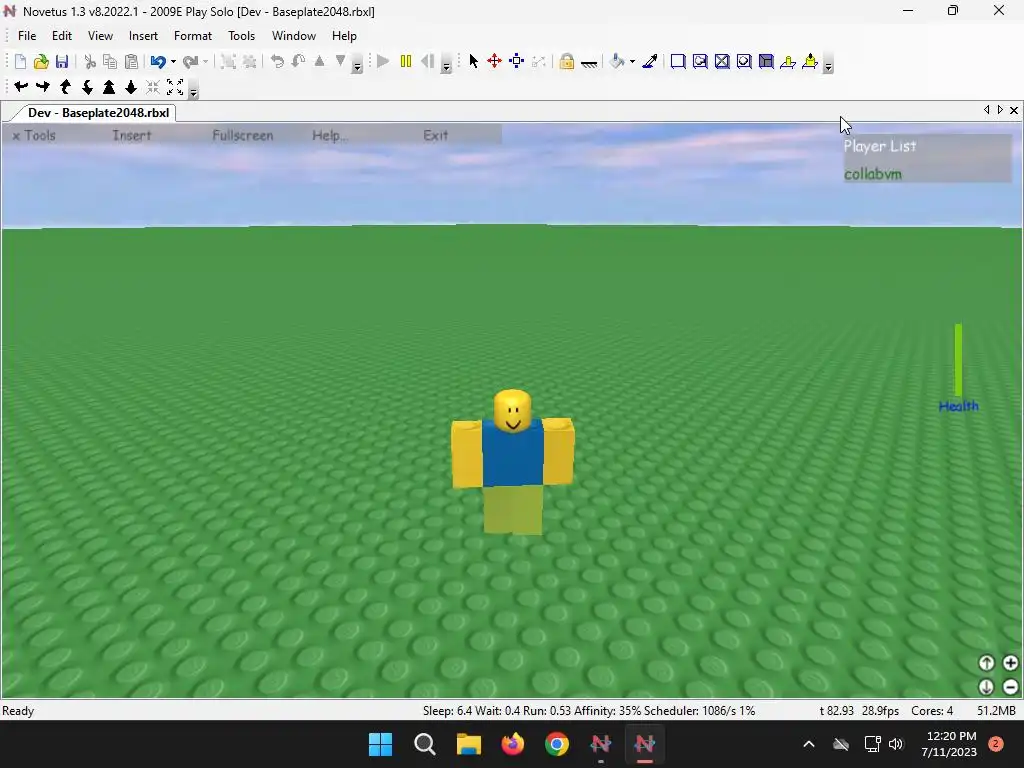
Task: Click the Run play triangle button
Action: pos(383,61)
